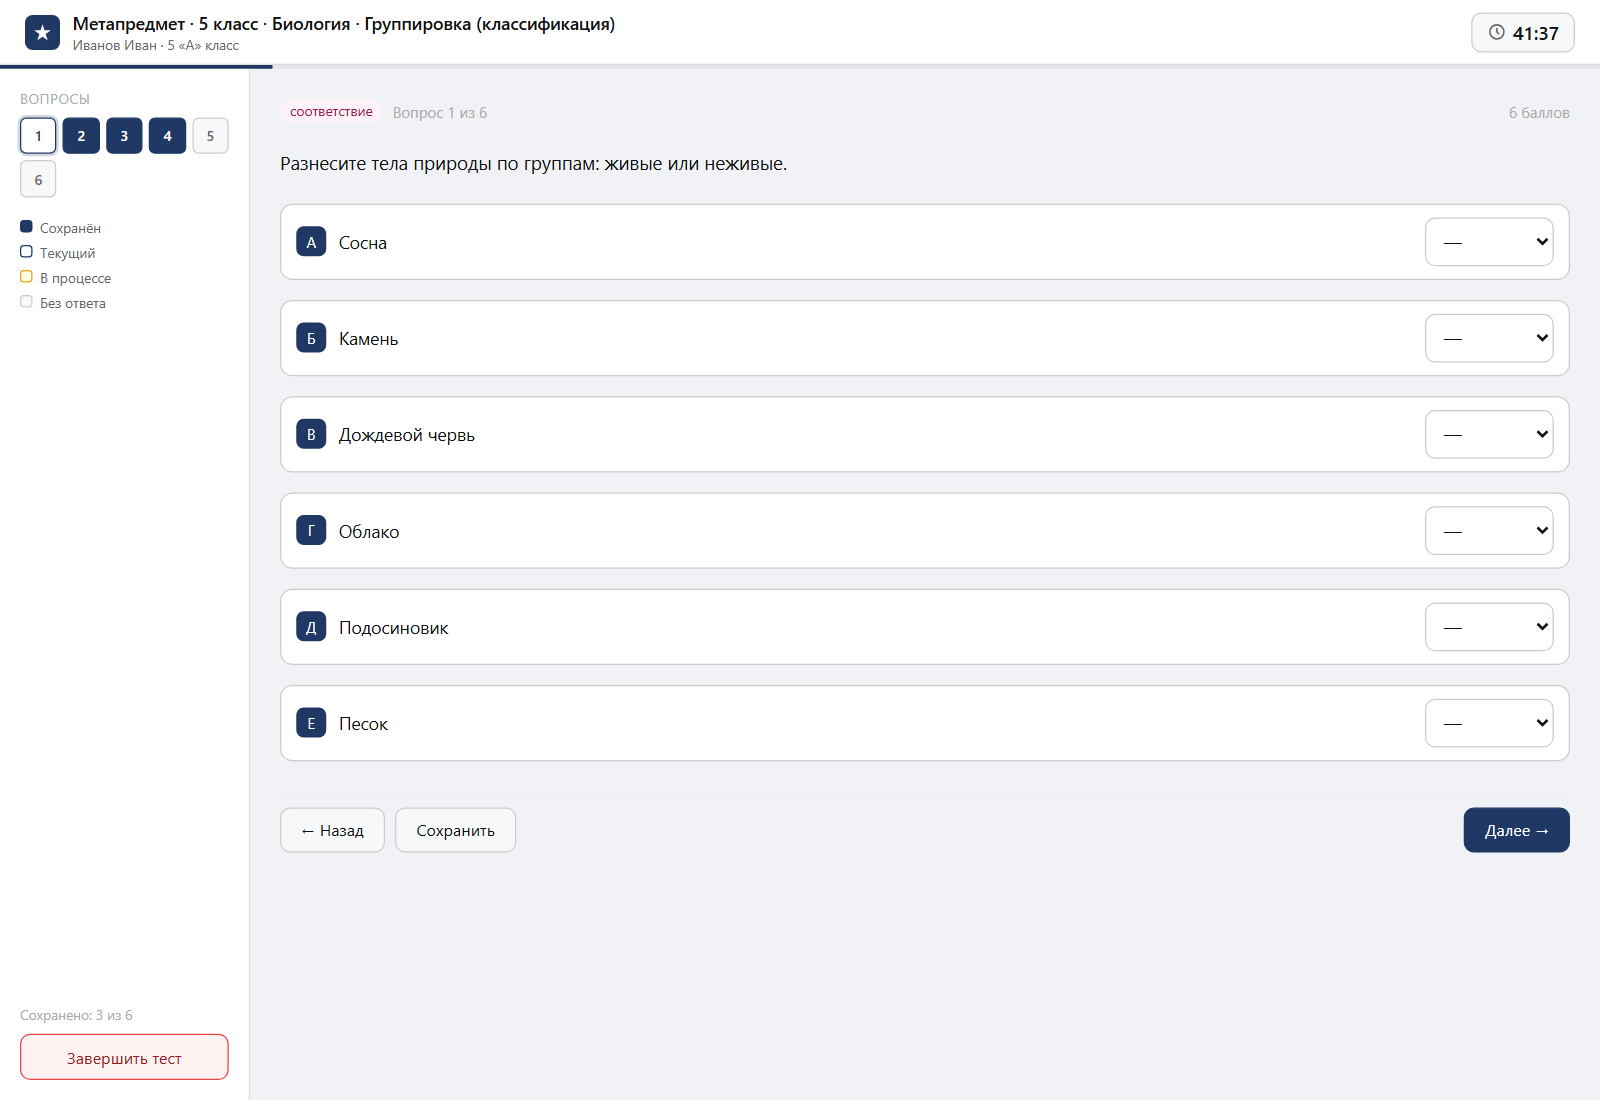Click the В процессе legend marker

(26, 277)
